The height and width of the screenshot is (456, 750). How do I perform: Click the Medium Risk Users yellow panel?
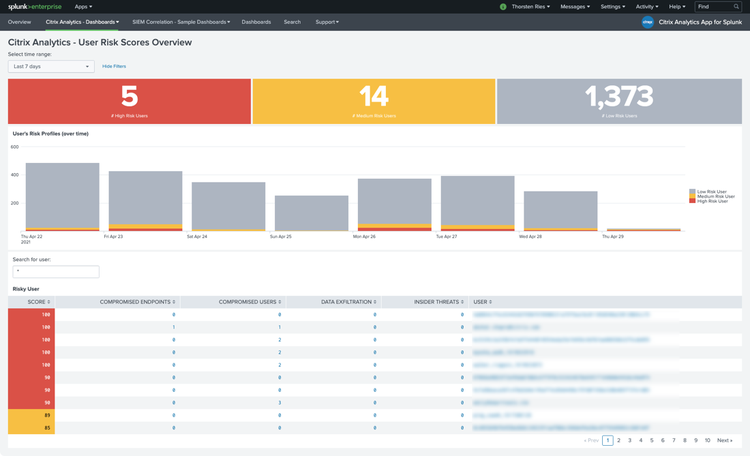[x=374, y=101]
